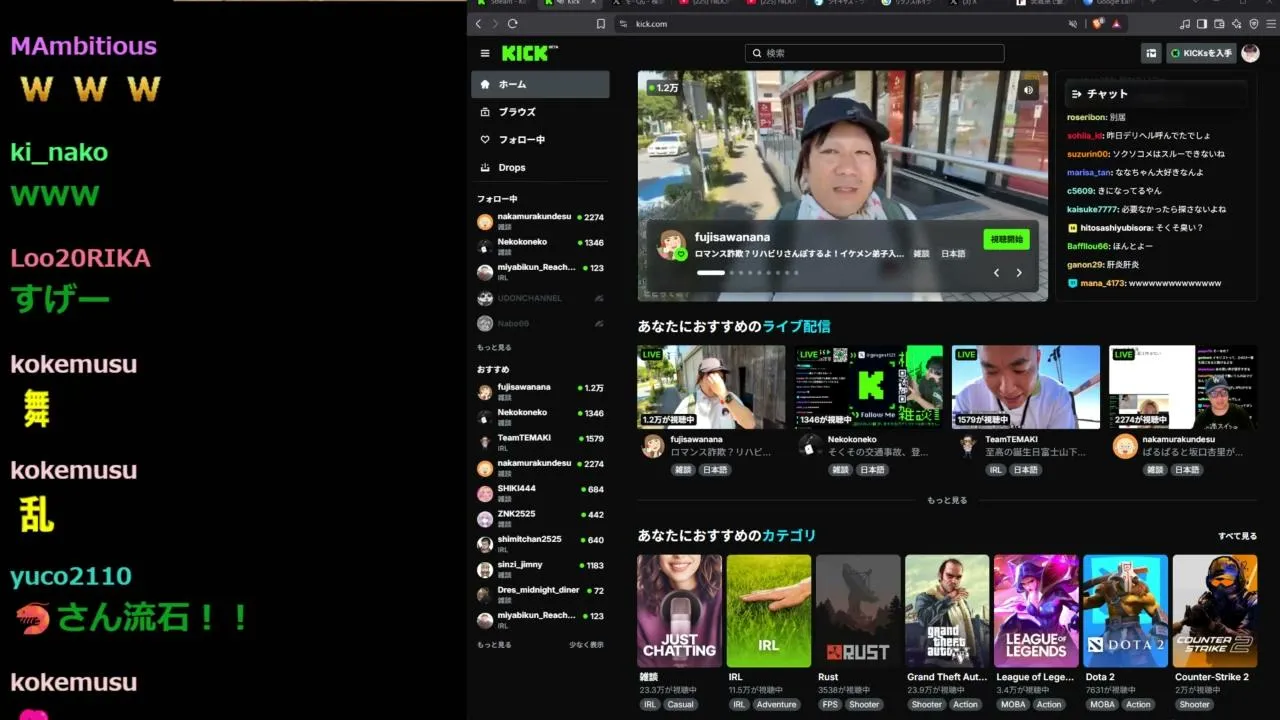Click the Kick search field

875,53
